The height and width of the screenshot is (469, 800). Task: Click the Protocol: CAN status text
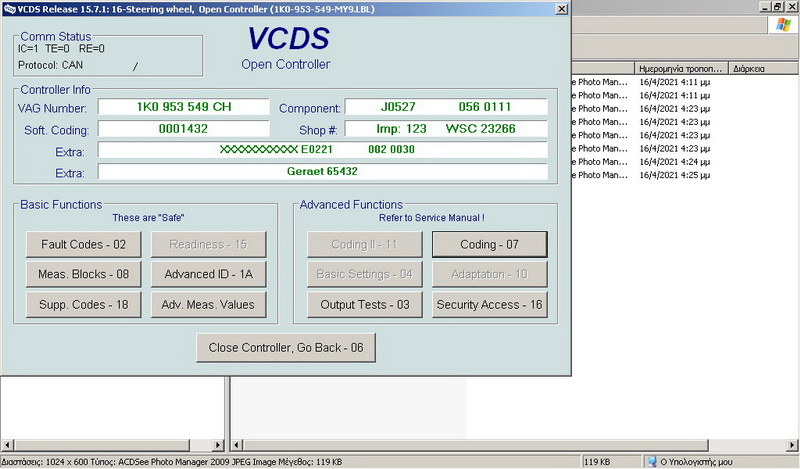click(51, 65)
